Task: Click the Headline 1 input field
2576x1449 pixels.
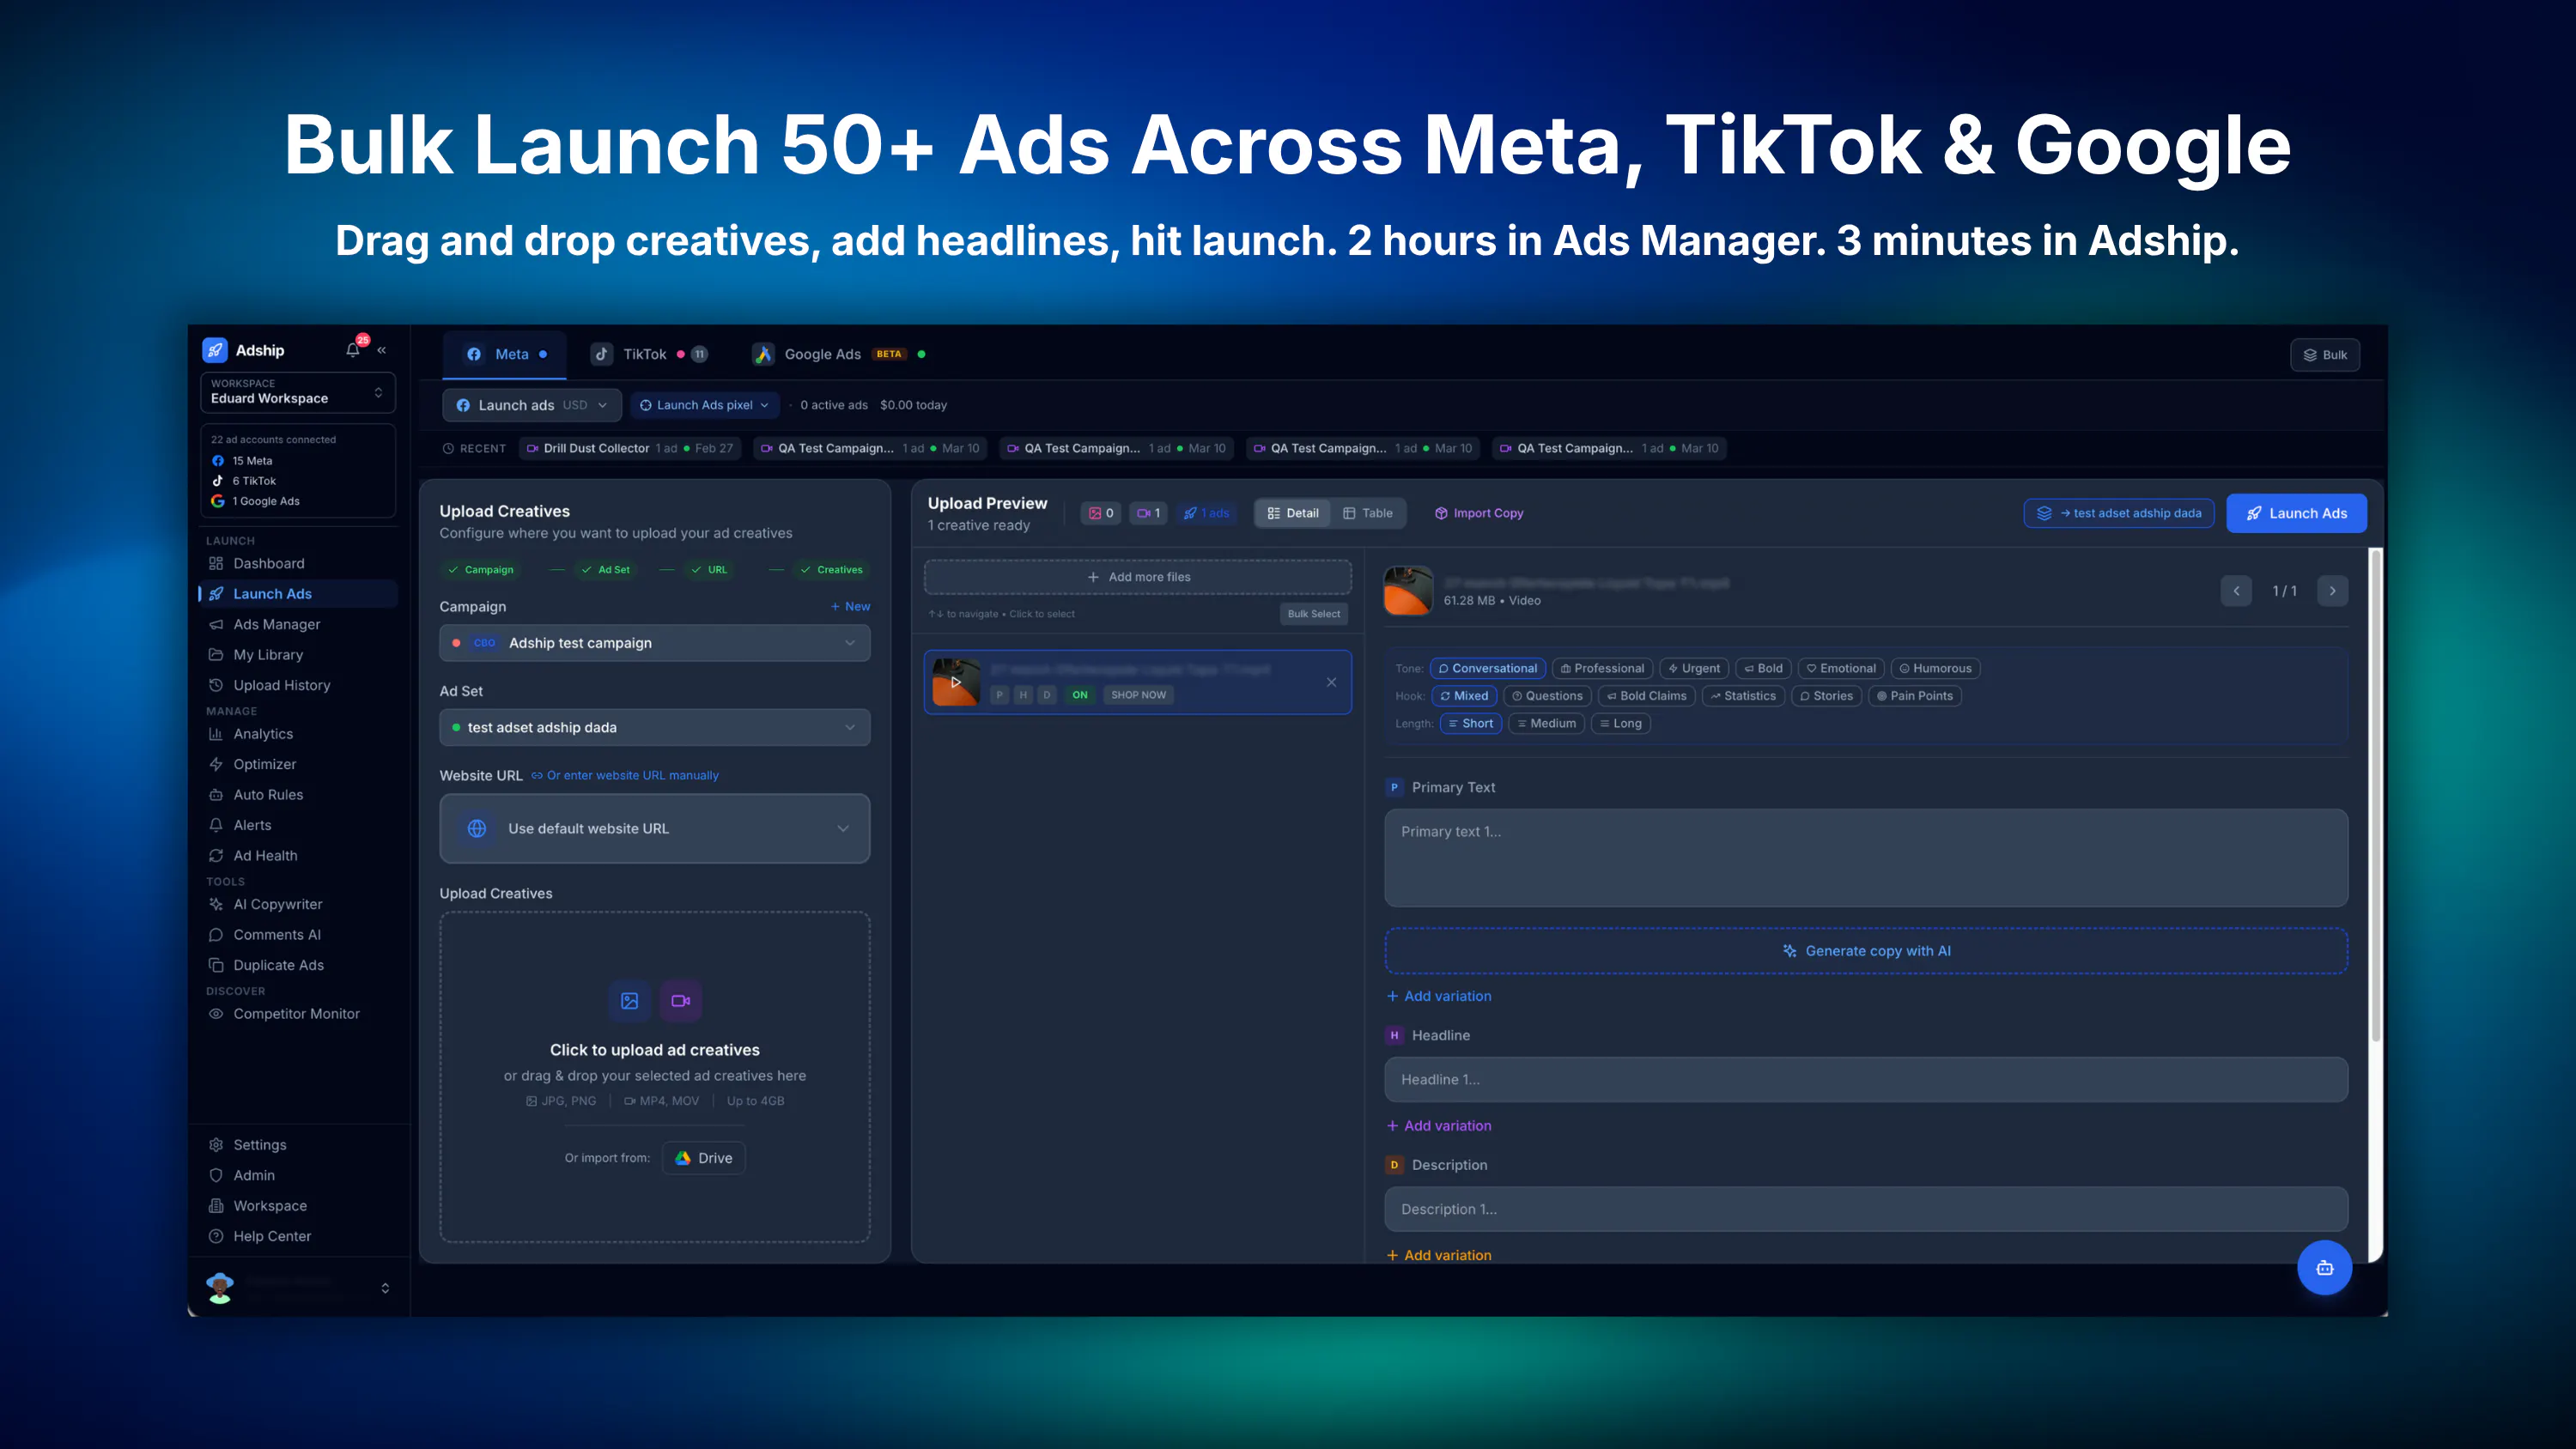Action: [1866, 1080]
